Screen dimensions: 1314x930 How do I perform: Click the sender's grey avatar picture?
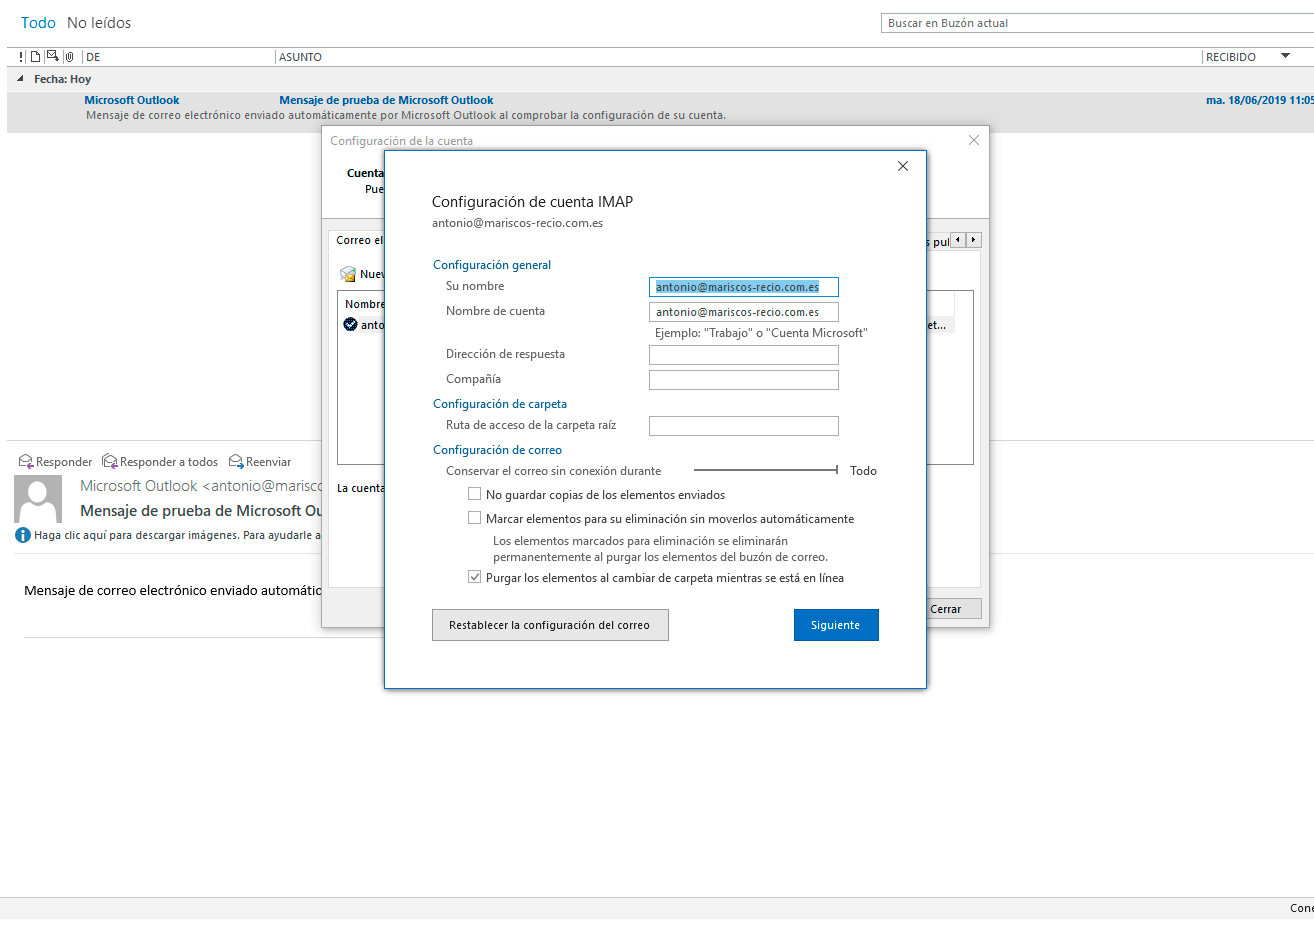click(38, 499)
